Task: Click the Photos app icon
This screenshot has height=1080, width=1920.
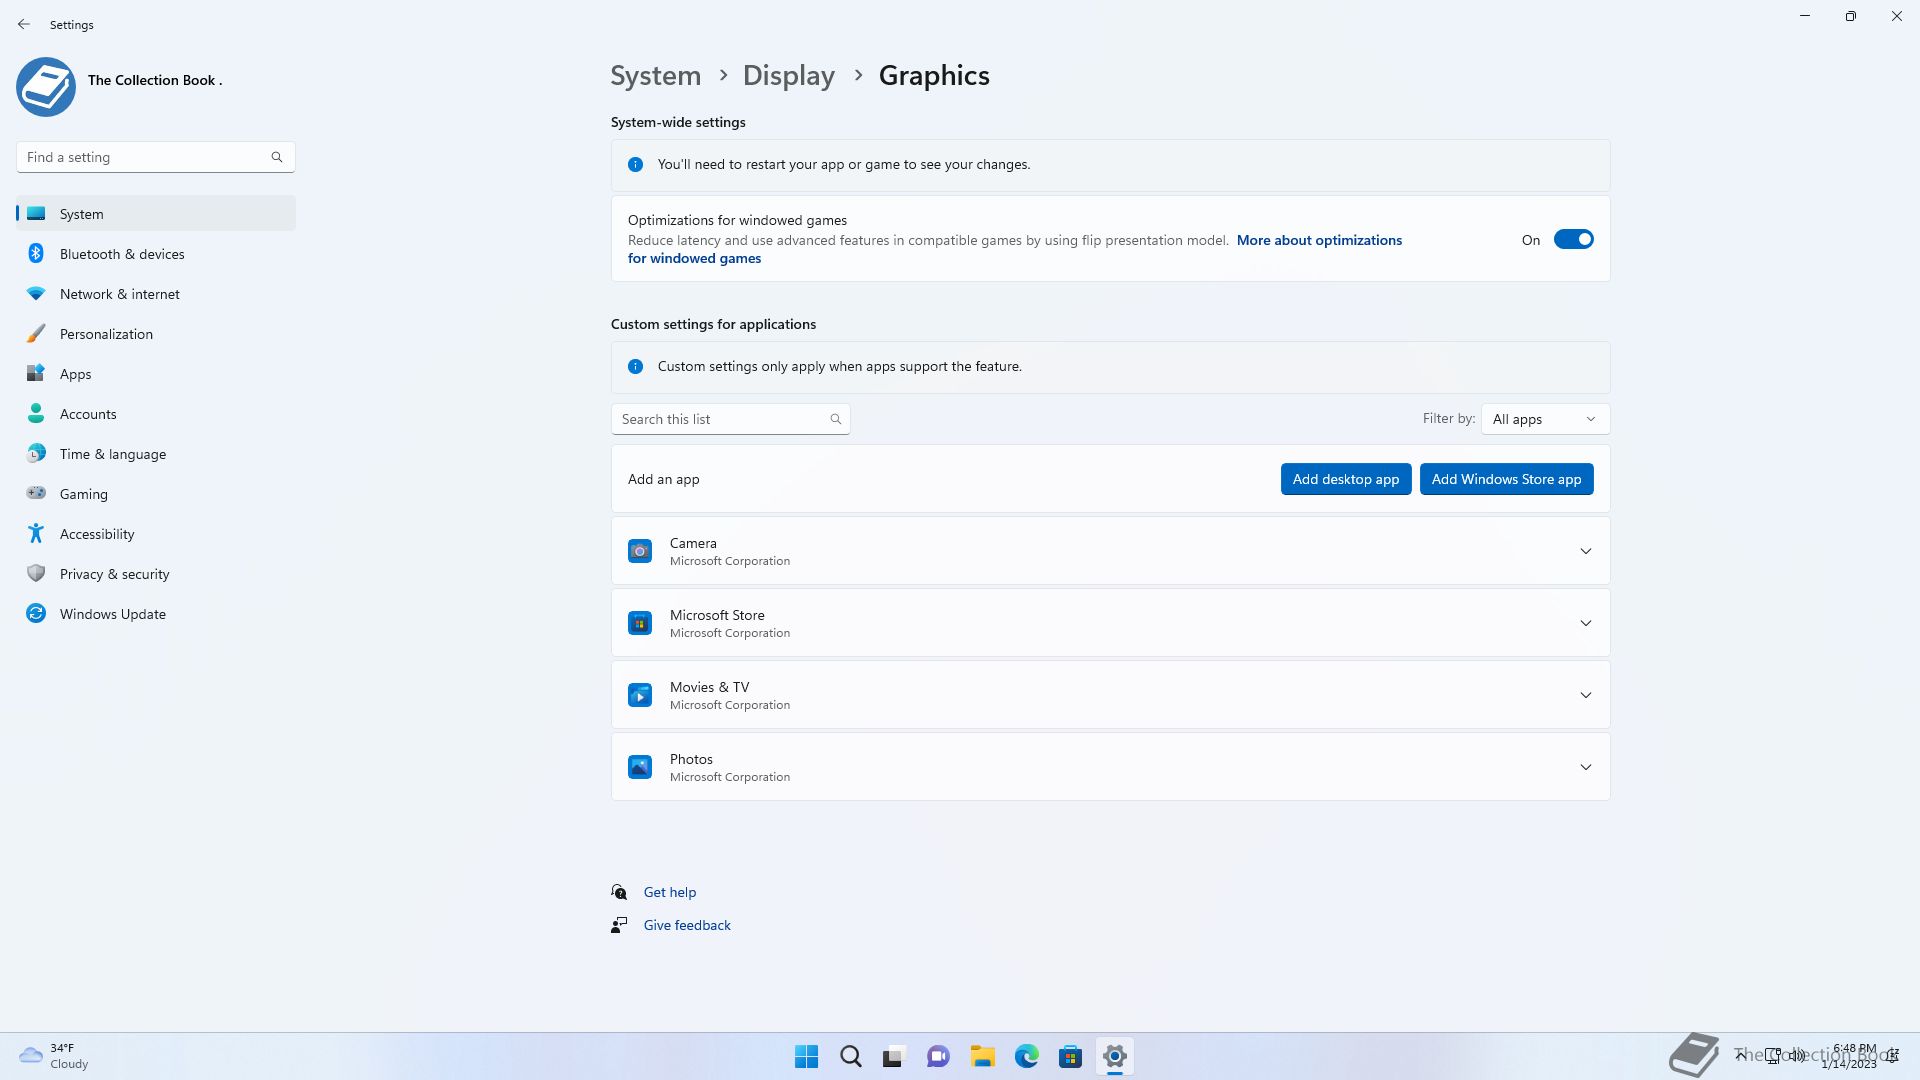Action: click(640, 767)
